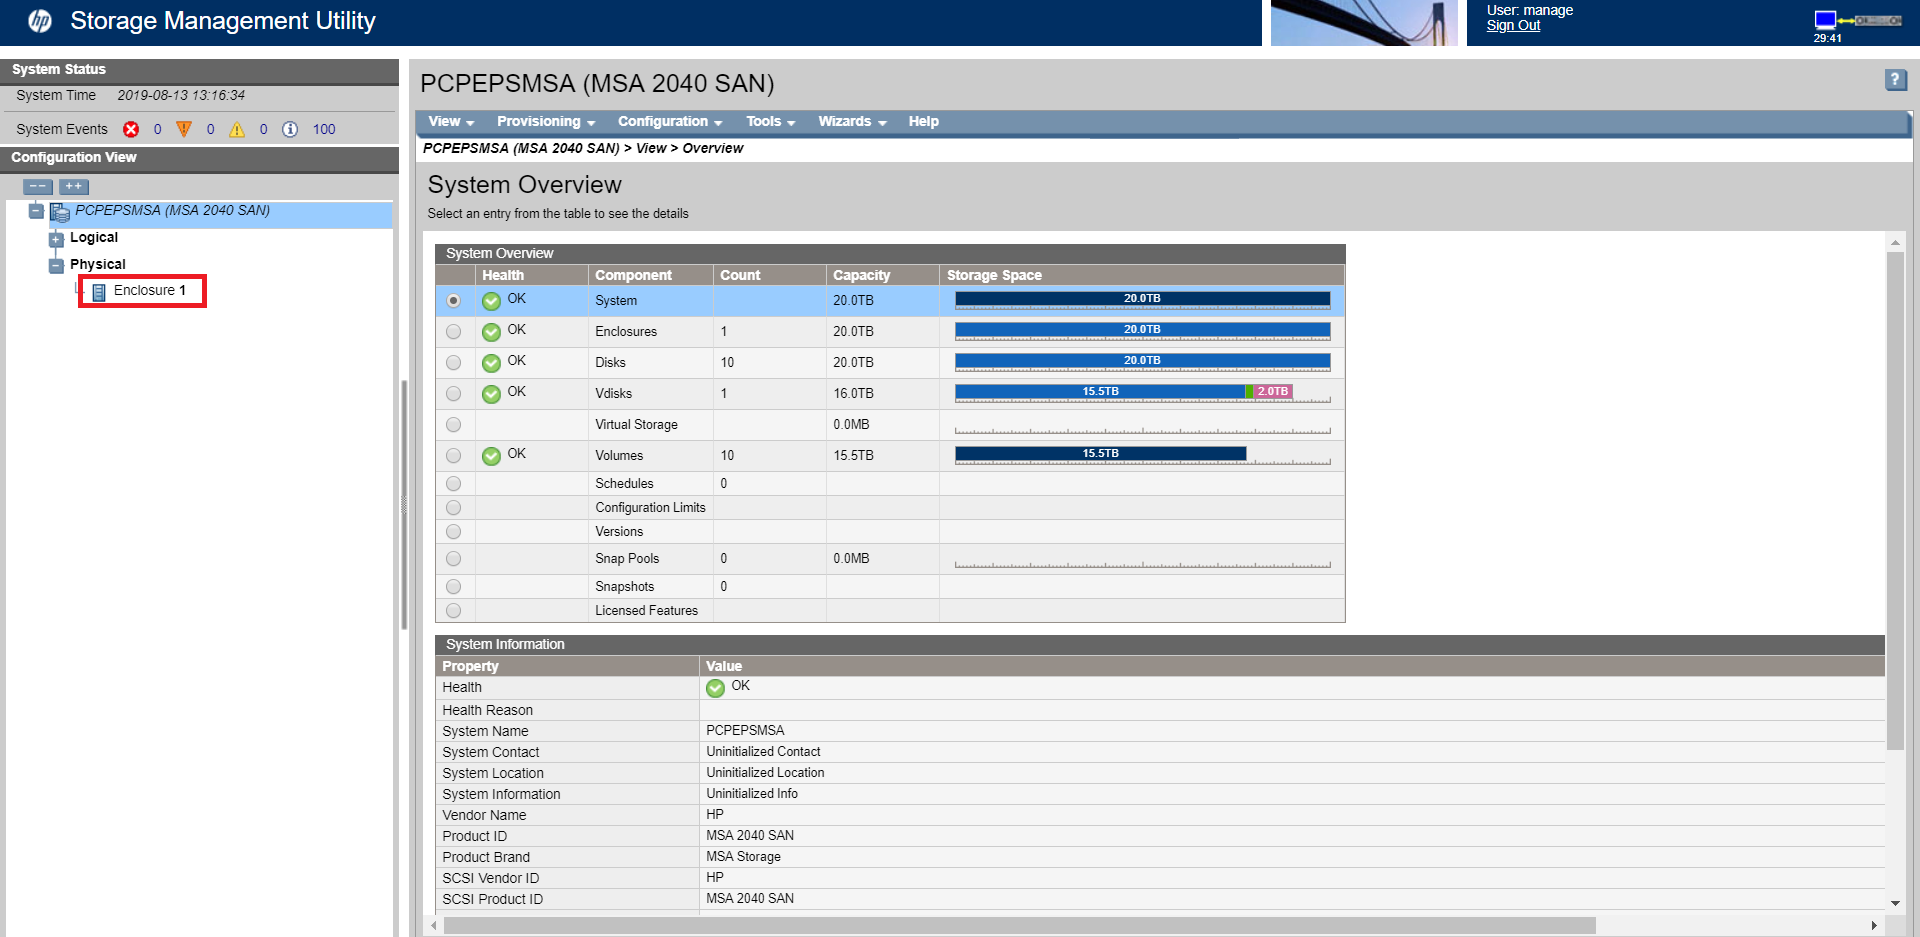The width and height of the screenshot is (1920, 937).
Task: Select the Physical tree item
Action: coord(98,264)
